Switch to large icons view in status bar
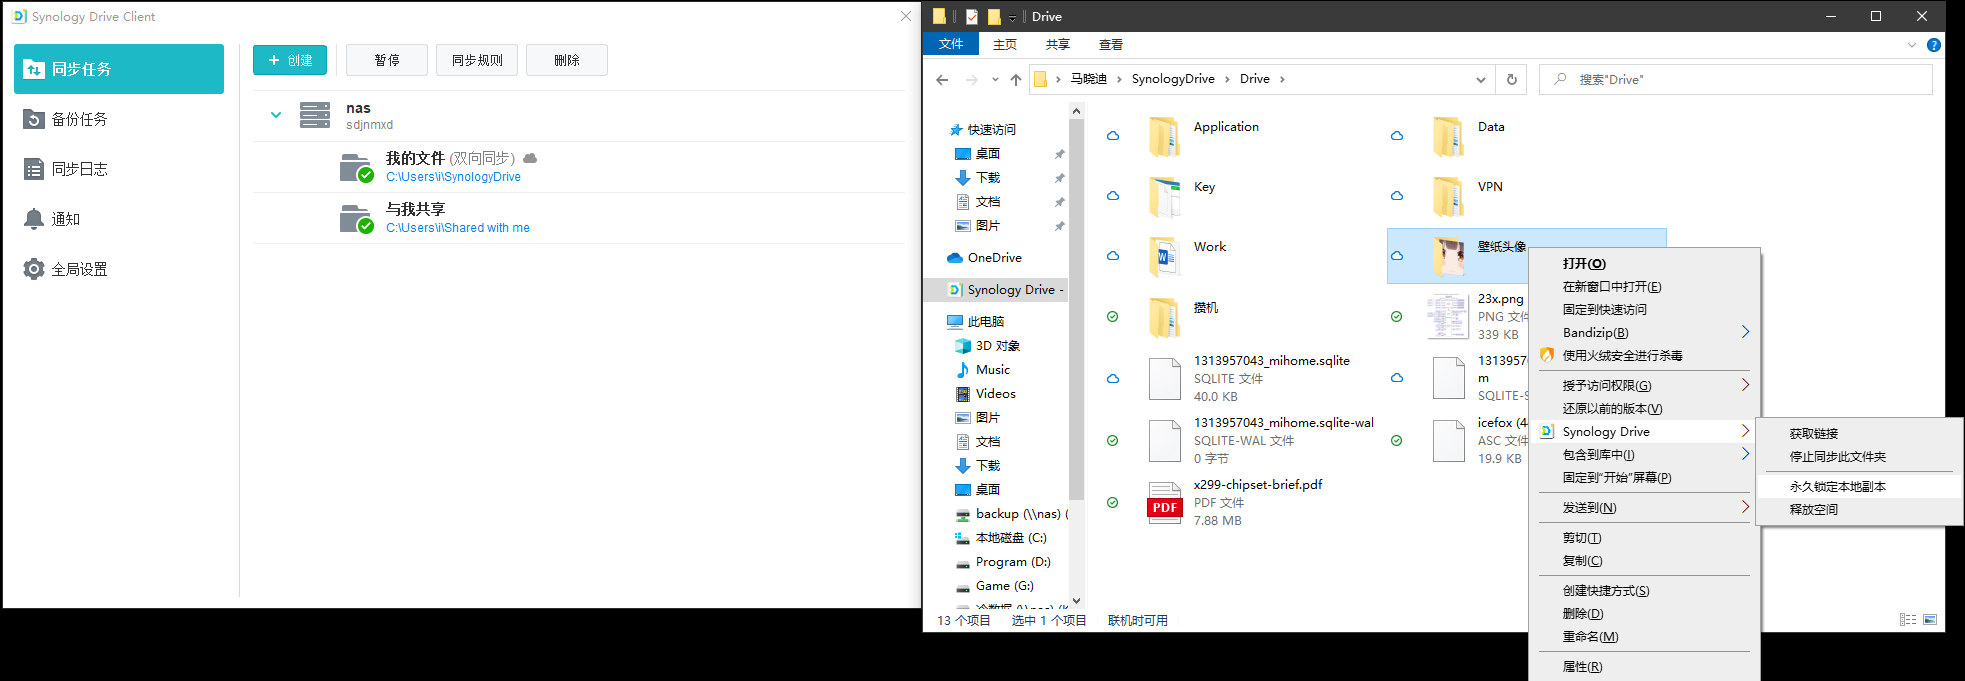The width and height of the screenshot is (1965, 681). pyautogui.click(x=1930, y=620)
